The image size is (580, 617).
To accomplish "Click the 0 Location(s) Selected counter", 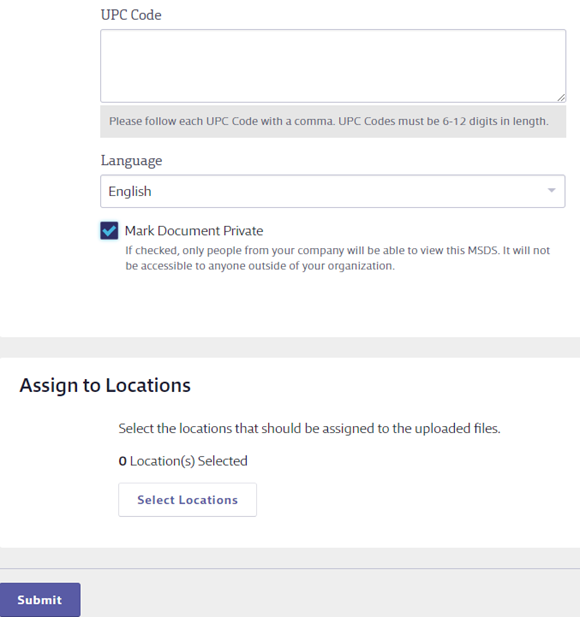I will point(183,461).
